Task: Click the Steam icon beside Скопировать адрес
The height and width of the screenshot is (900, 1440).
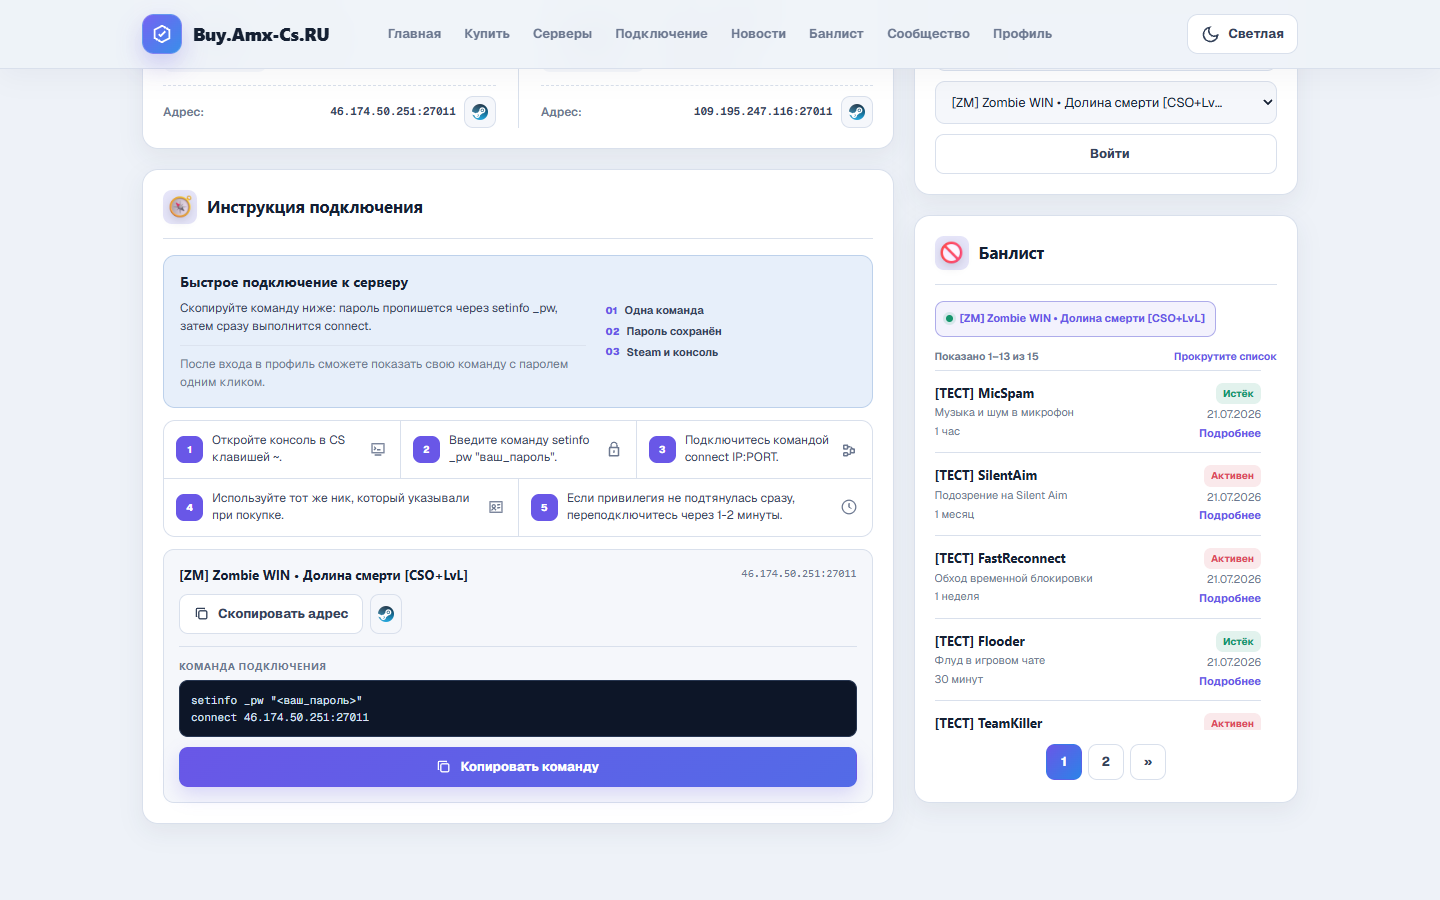Action: 386,614
